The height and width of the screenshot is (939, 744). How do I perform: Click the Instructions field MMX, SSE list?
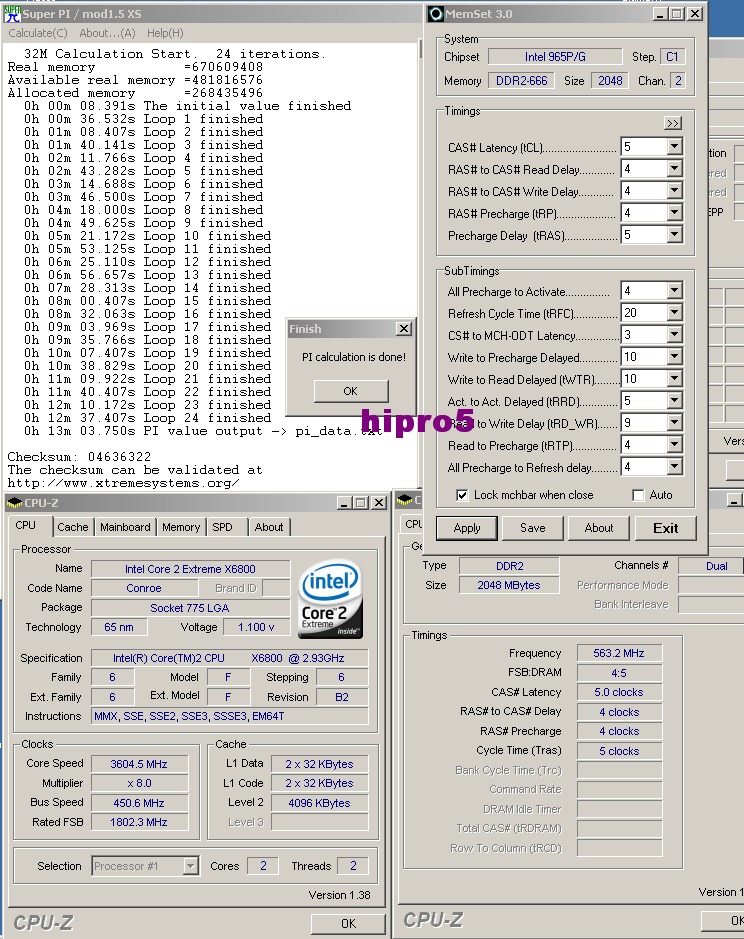[x=230, y=716]
